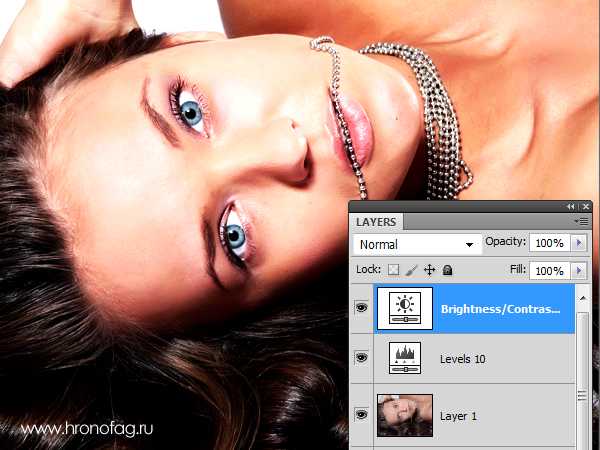Close the Layers panel
The width and height of the screenshot is (600, 450).
pos(586,207)
